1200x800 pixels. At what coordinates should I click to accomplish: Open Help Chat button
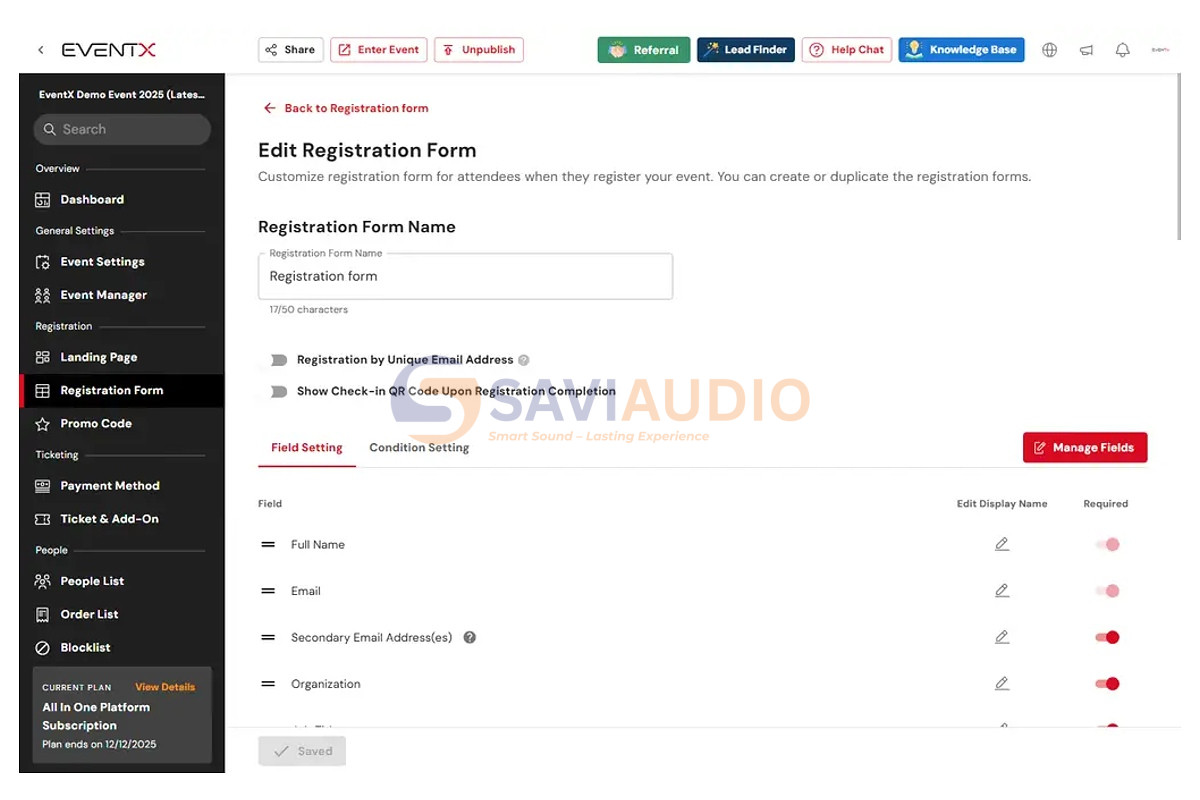[x=847, y=50]
